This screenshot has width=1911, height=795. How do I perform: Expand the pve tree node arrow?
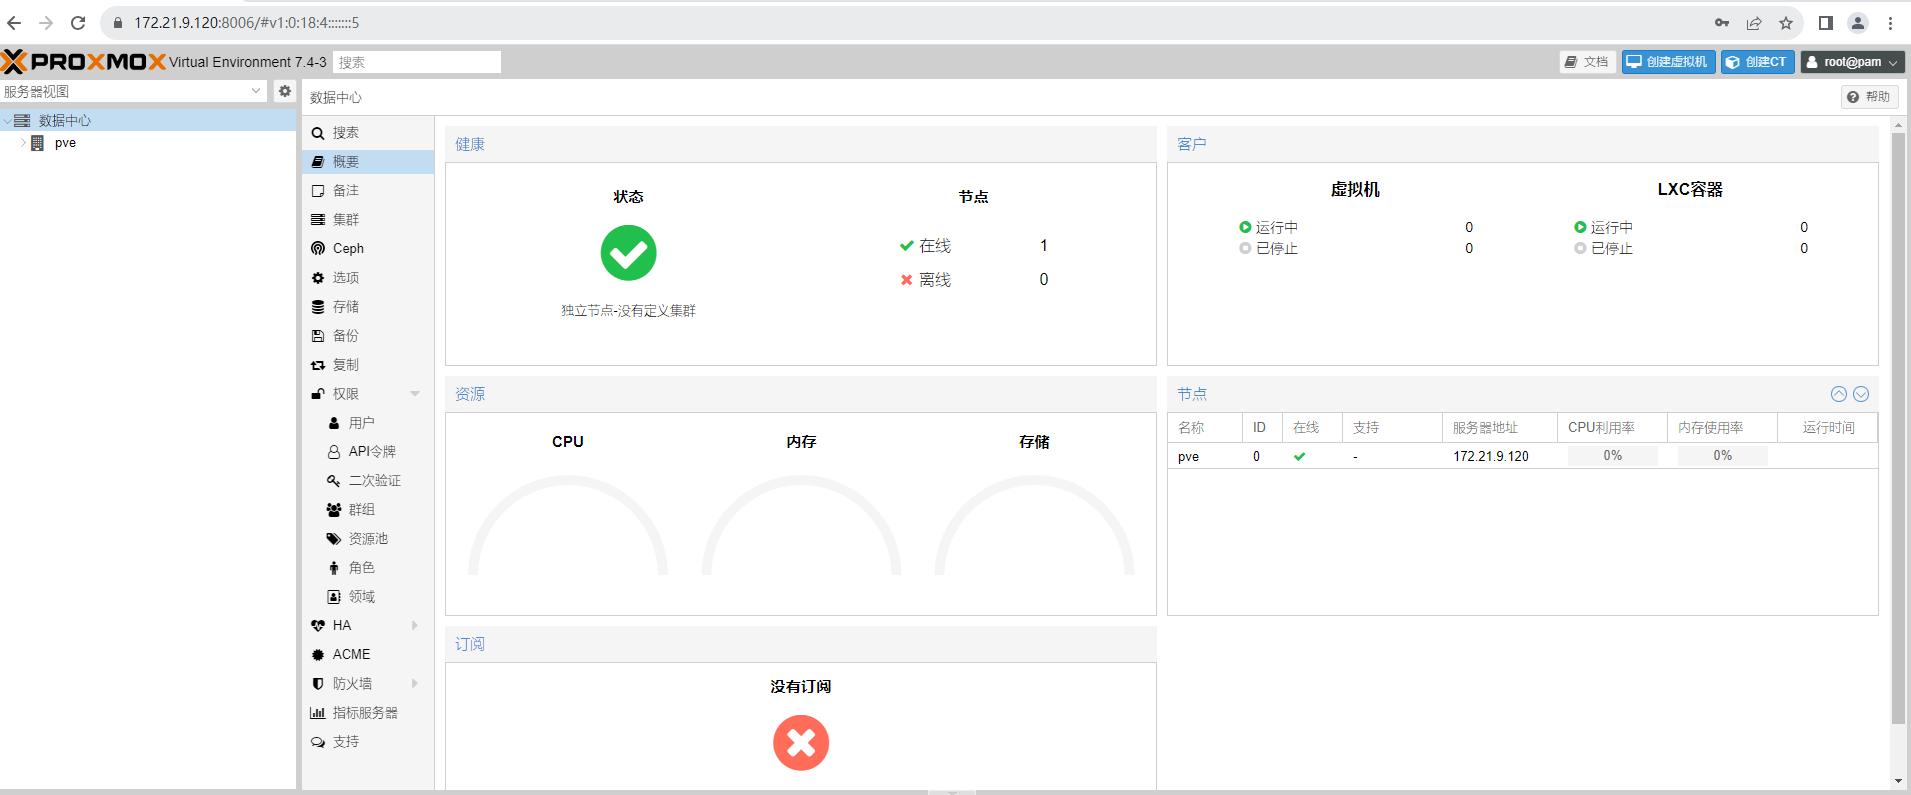coord(23,143)
